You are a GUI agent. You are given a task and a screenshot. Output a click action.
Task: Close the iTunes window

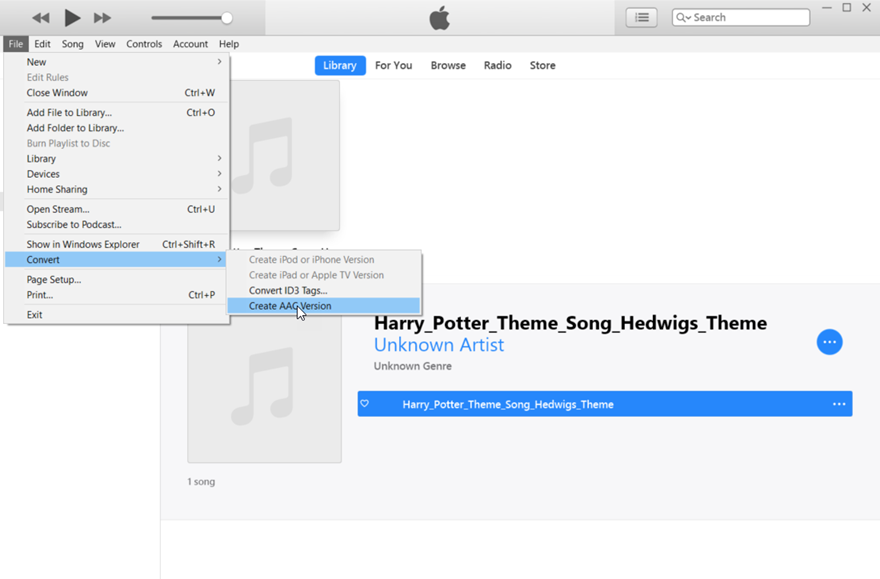pyautogui.click(x=867, y=8)
